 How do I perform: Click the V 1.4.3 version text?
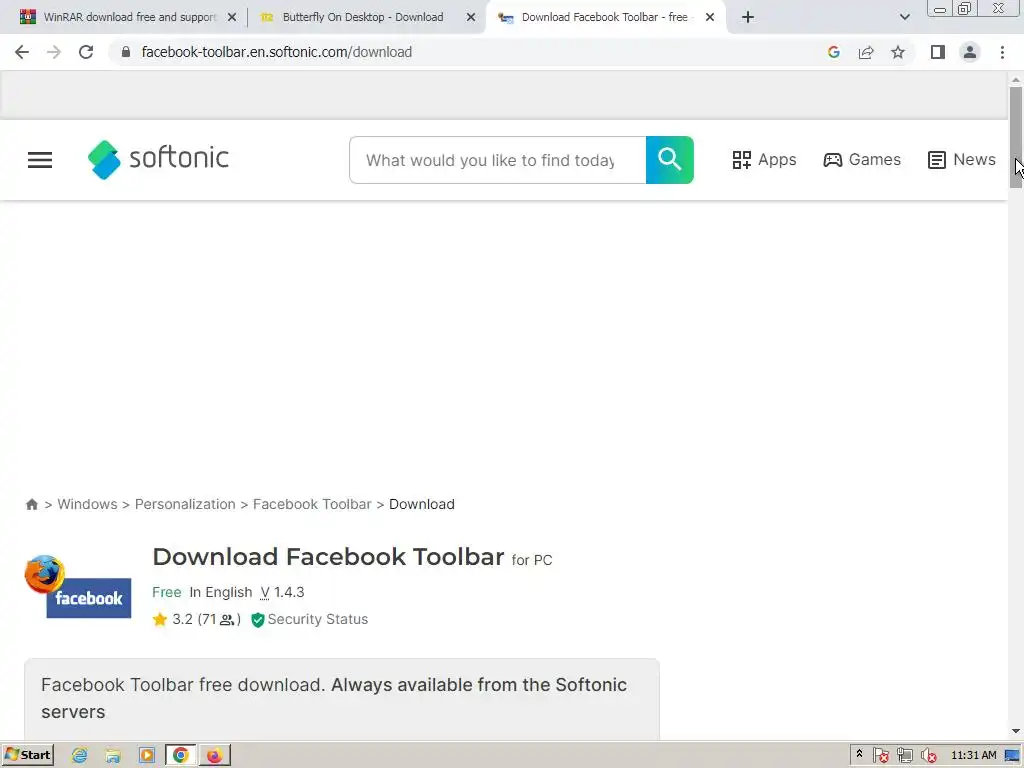[282, 592]
